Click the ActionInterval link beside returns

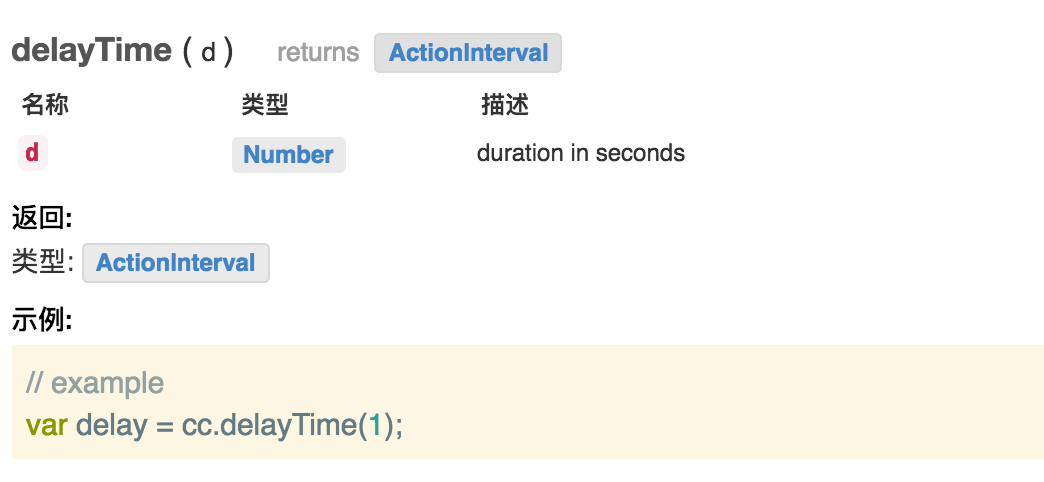pyautogui.click(x=468, y=53)
